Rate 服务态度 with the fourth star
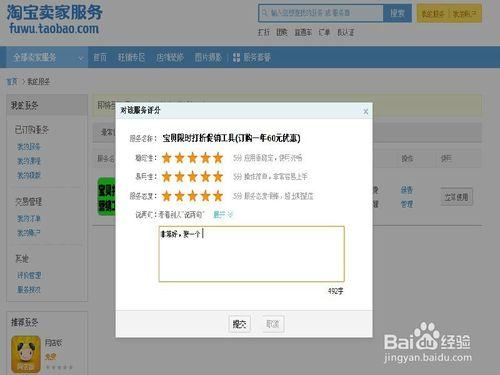The width and height of the screenshot is (500, 375). click(x=205, y=196)
